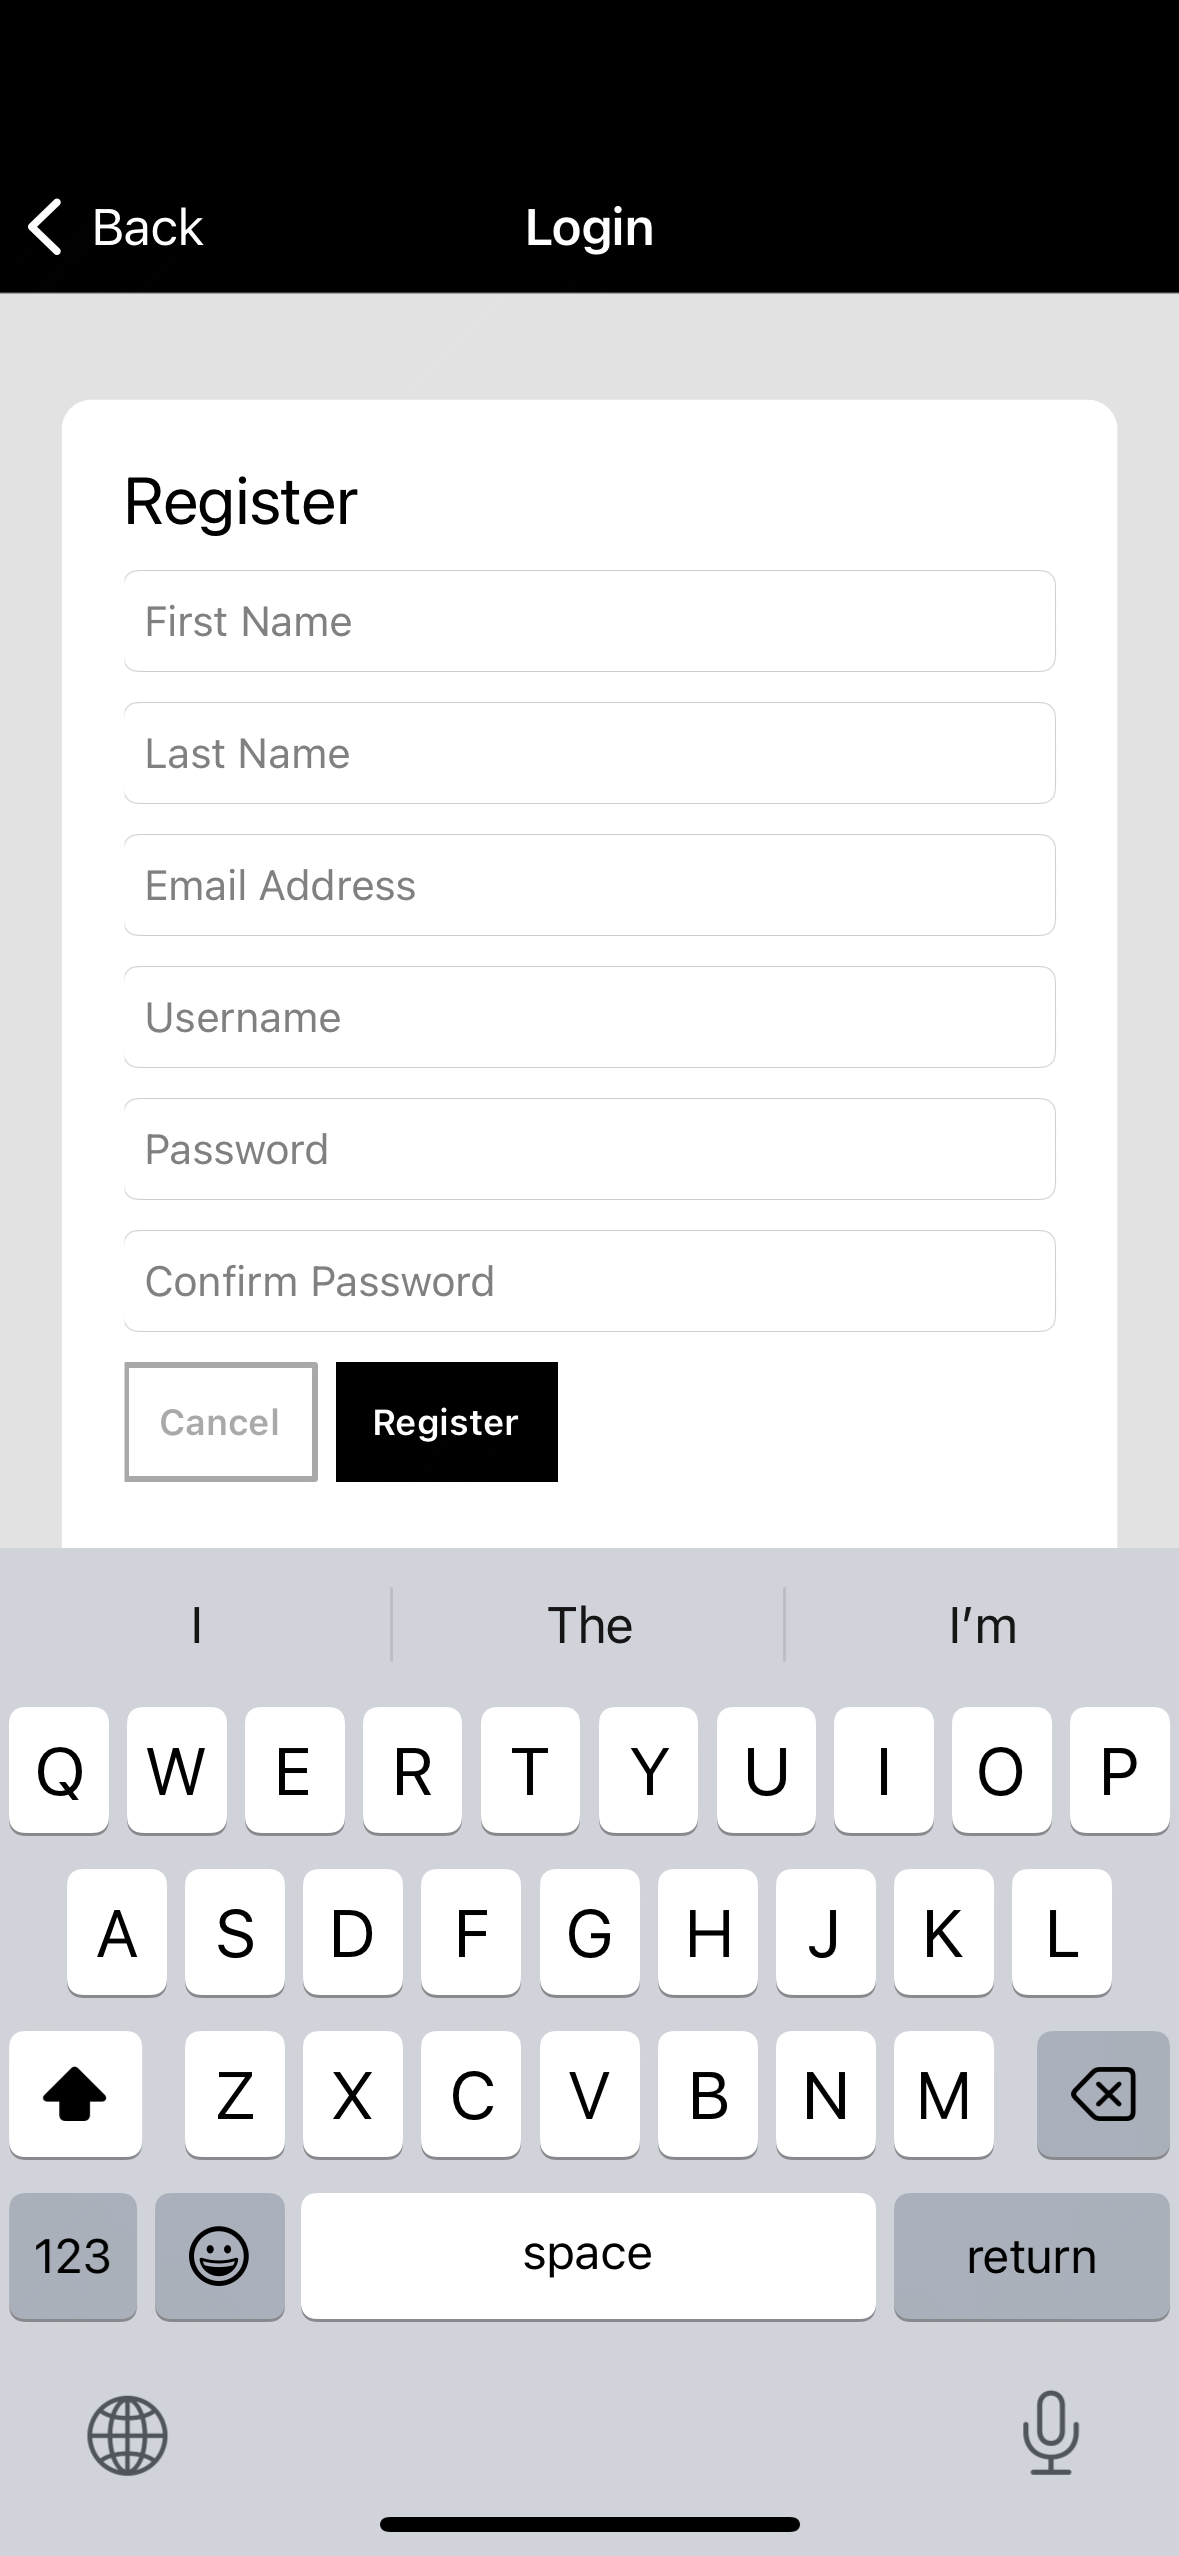Tap the Q key on keyboard
Image resolution: width=1179 pixels, height=2556 pixels.
pyautogui.click(x=59, y=1770)
